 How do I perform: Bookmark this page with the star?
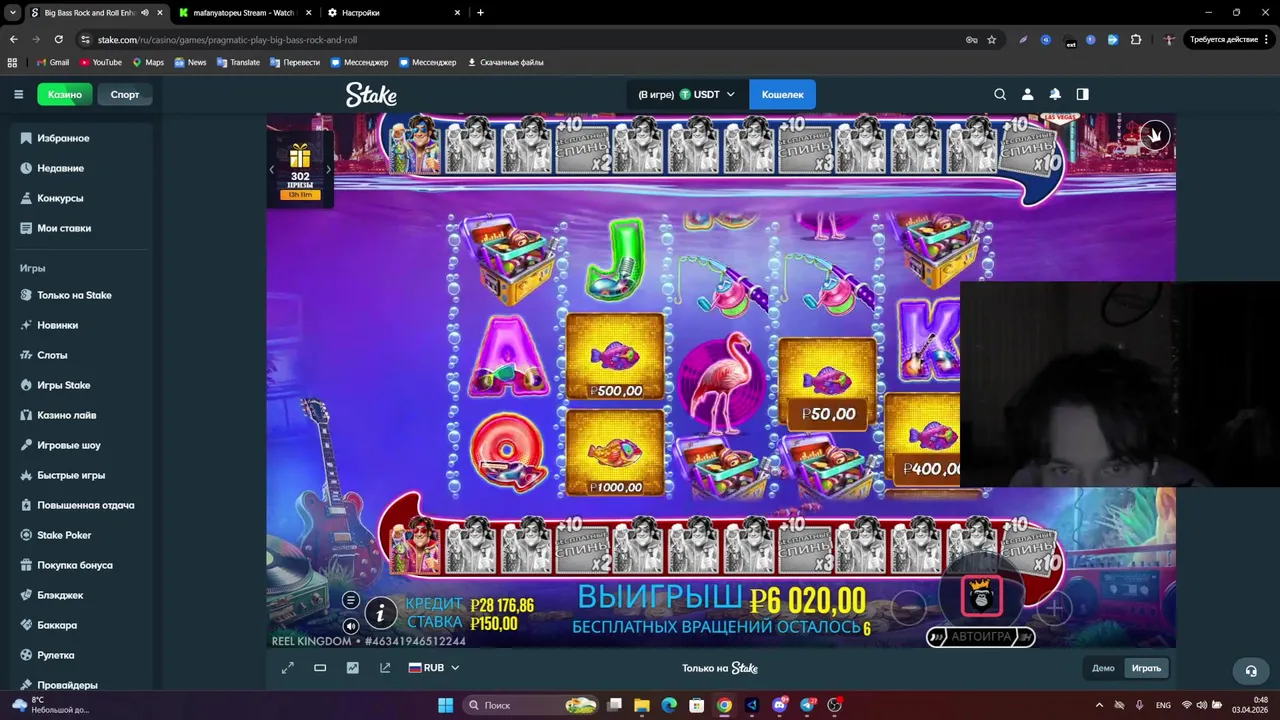point(992,40)
